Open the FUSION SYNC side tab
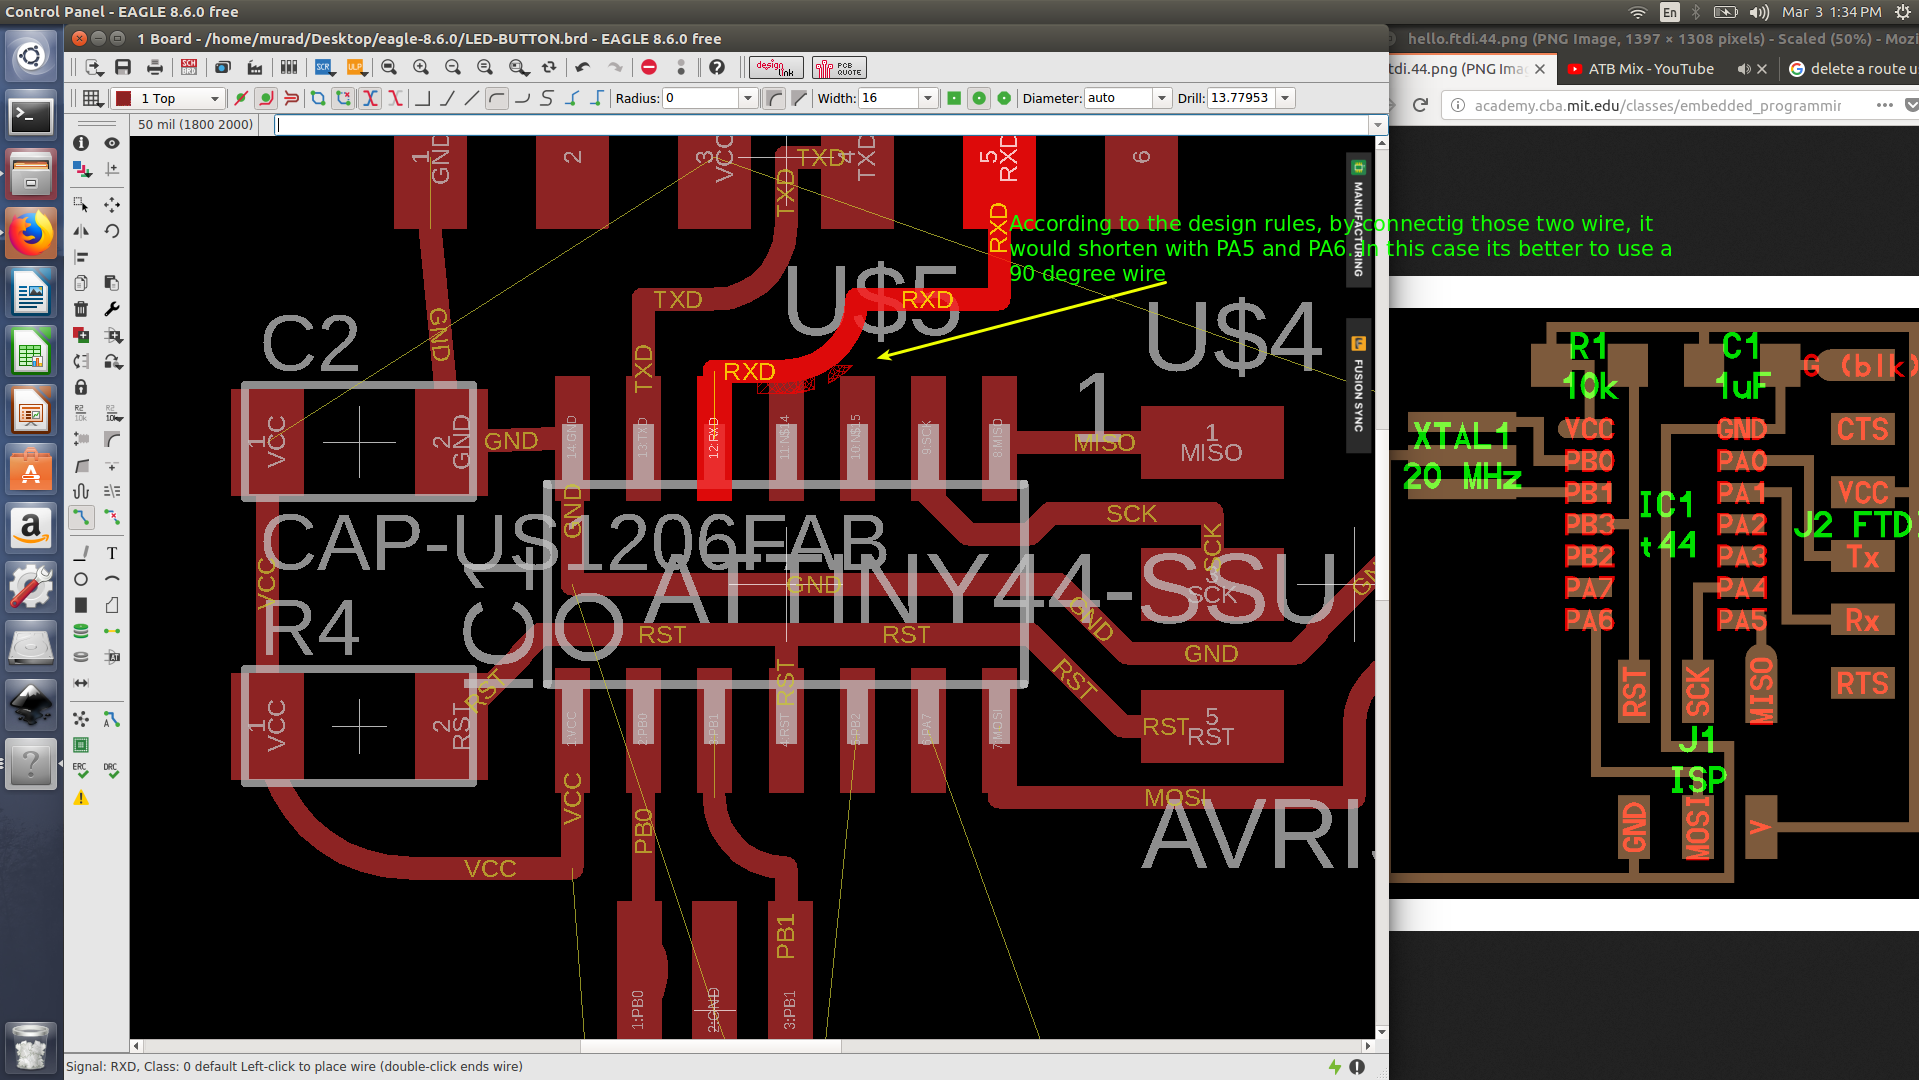This screenshot has height=1080, width=1920. (1358, 385)
